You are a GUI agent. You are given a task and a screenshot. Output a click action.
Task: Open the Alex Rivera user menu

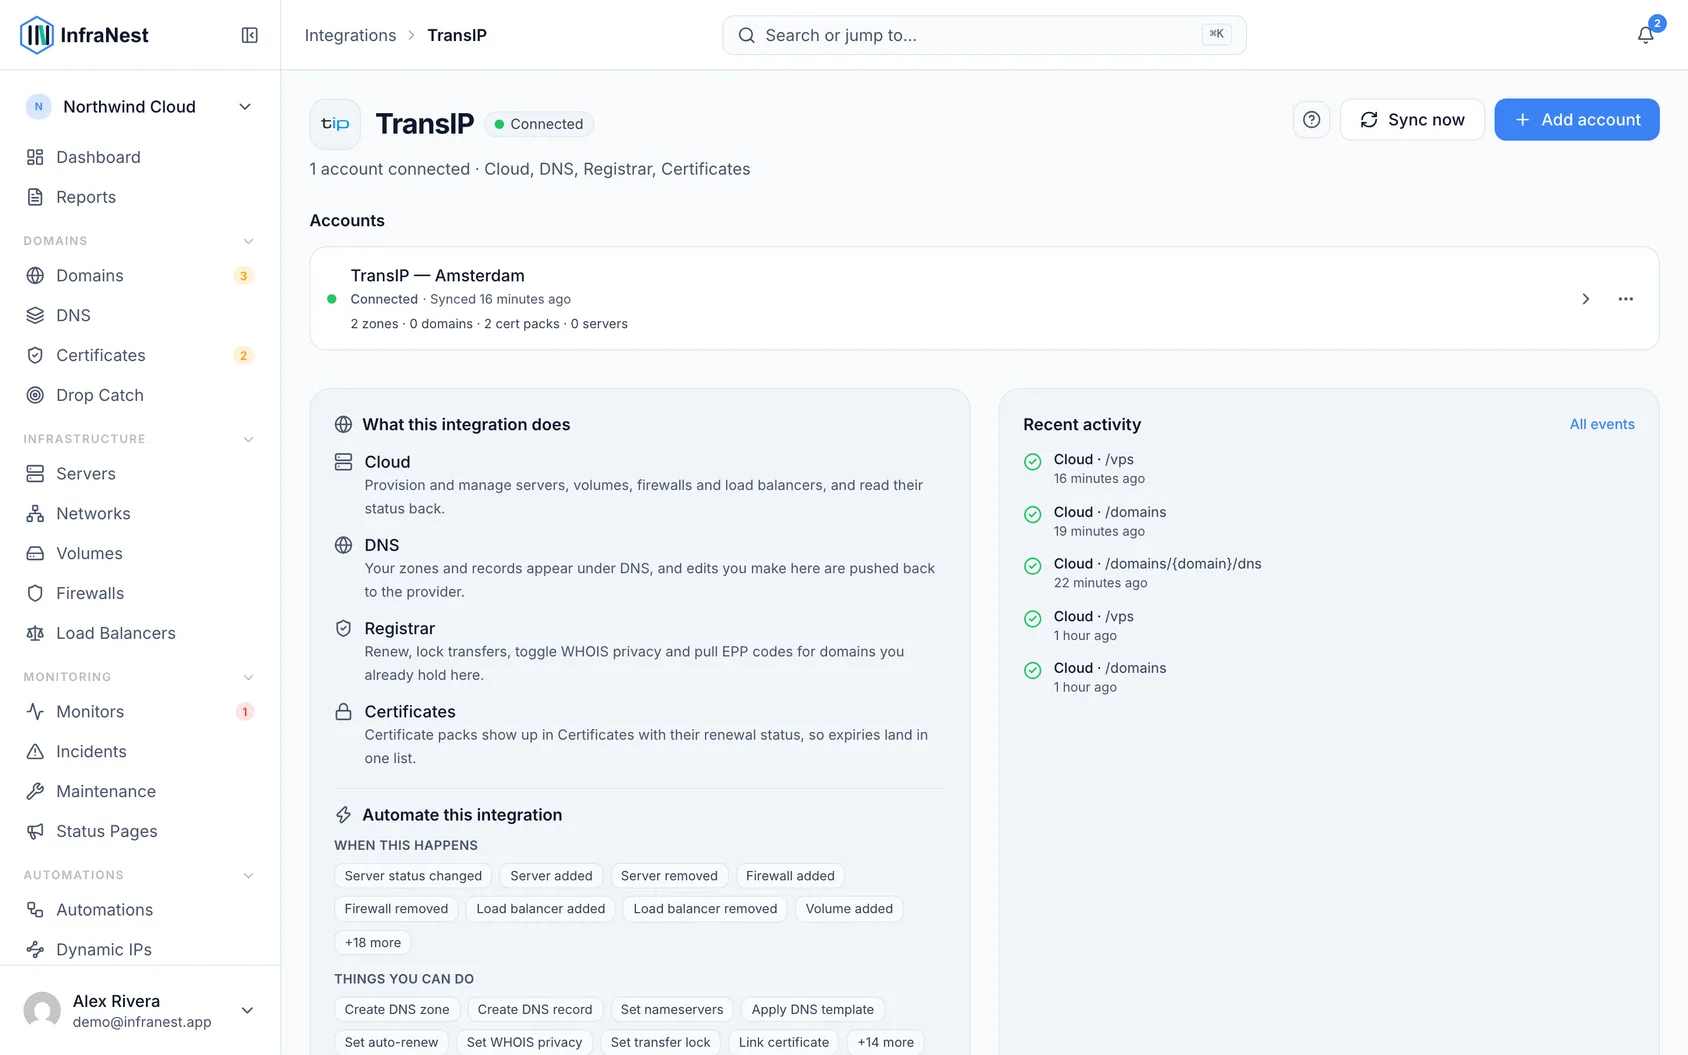point(140,1011)
